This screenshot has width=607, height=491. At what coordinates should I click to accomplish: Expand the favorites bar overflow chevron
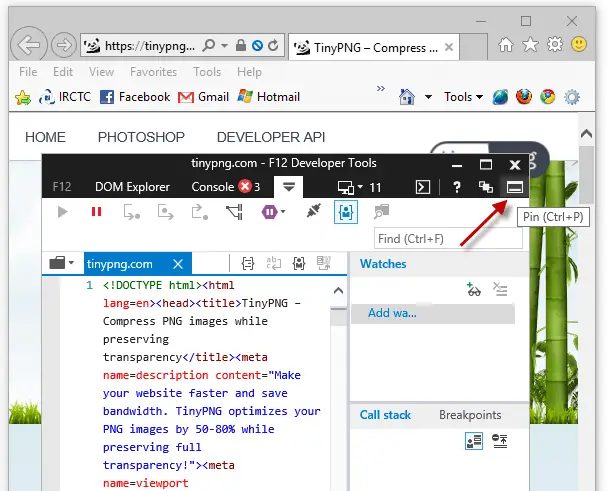[381, 89]
